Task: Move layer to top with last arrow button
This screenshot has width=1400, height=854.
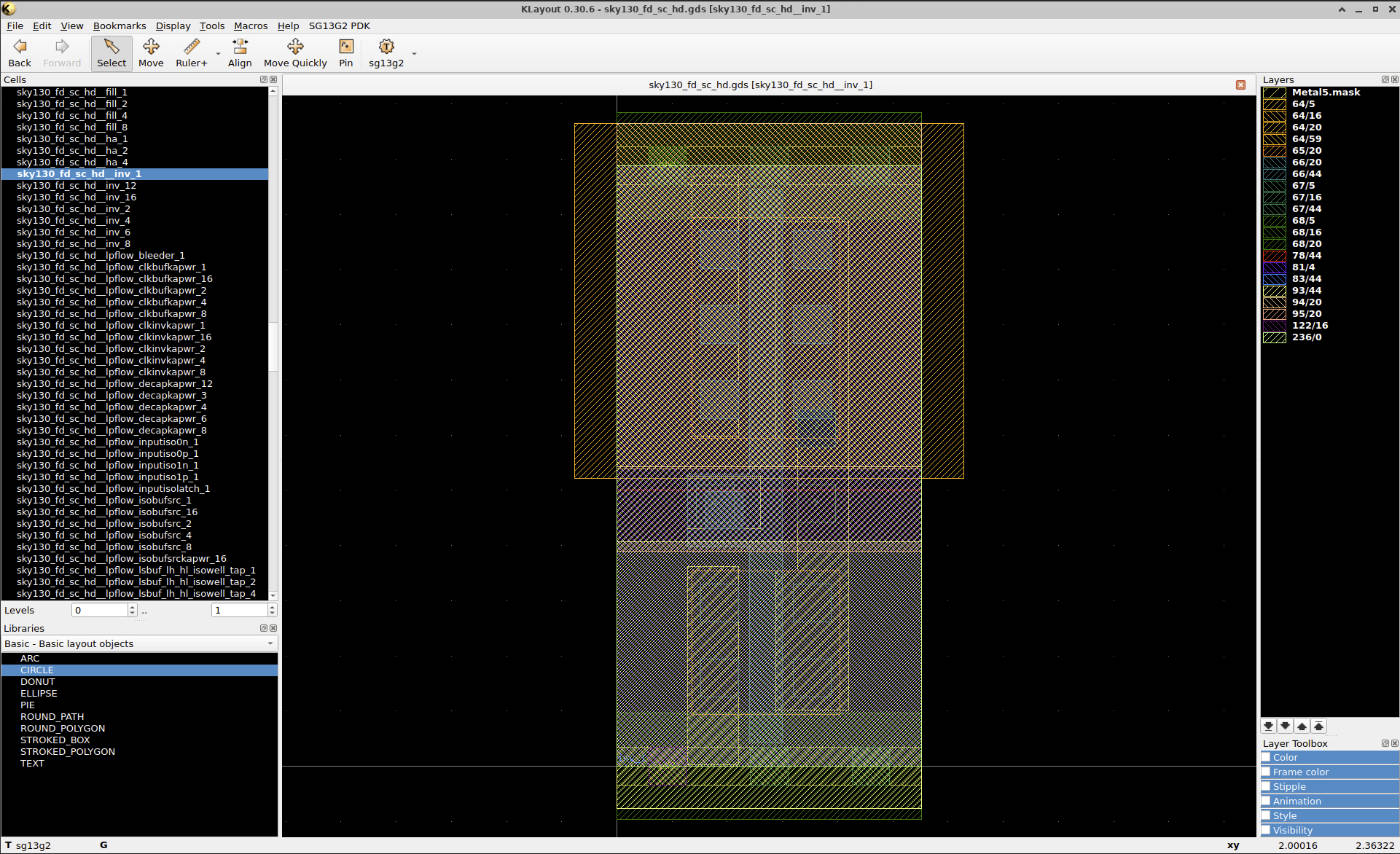Action: click(1319, 726)
